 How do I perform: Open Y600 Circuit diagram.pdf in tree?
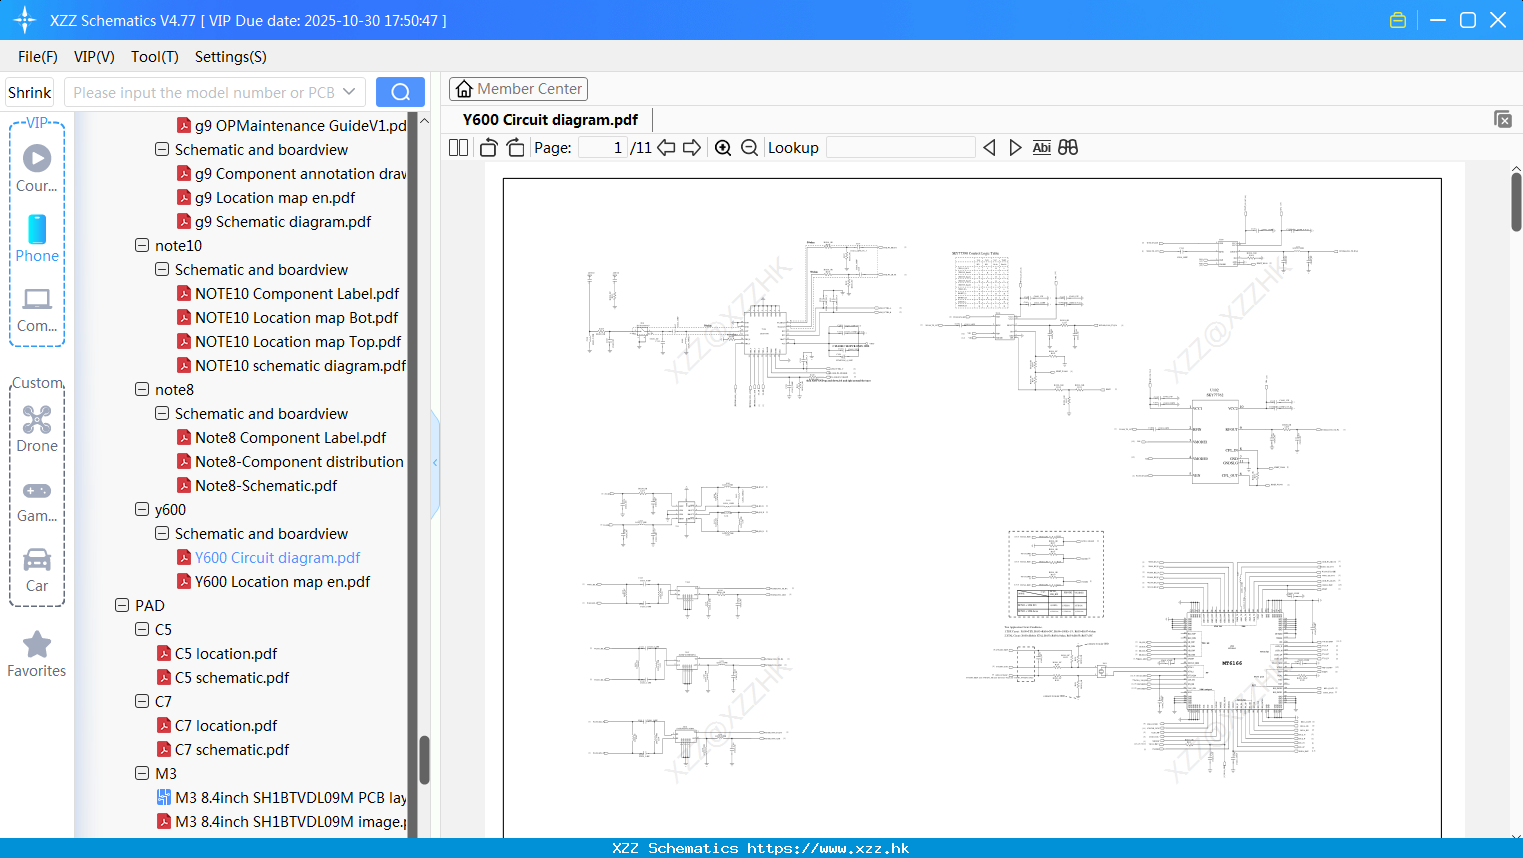pyautogui.click(x=277, y=557)
